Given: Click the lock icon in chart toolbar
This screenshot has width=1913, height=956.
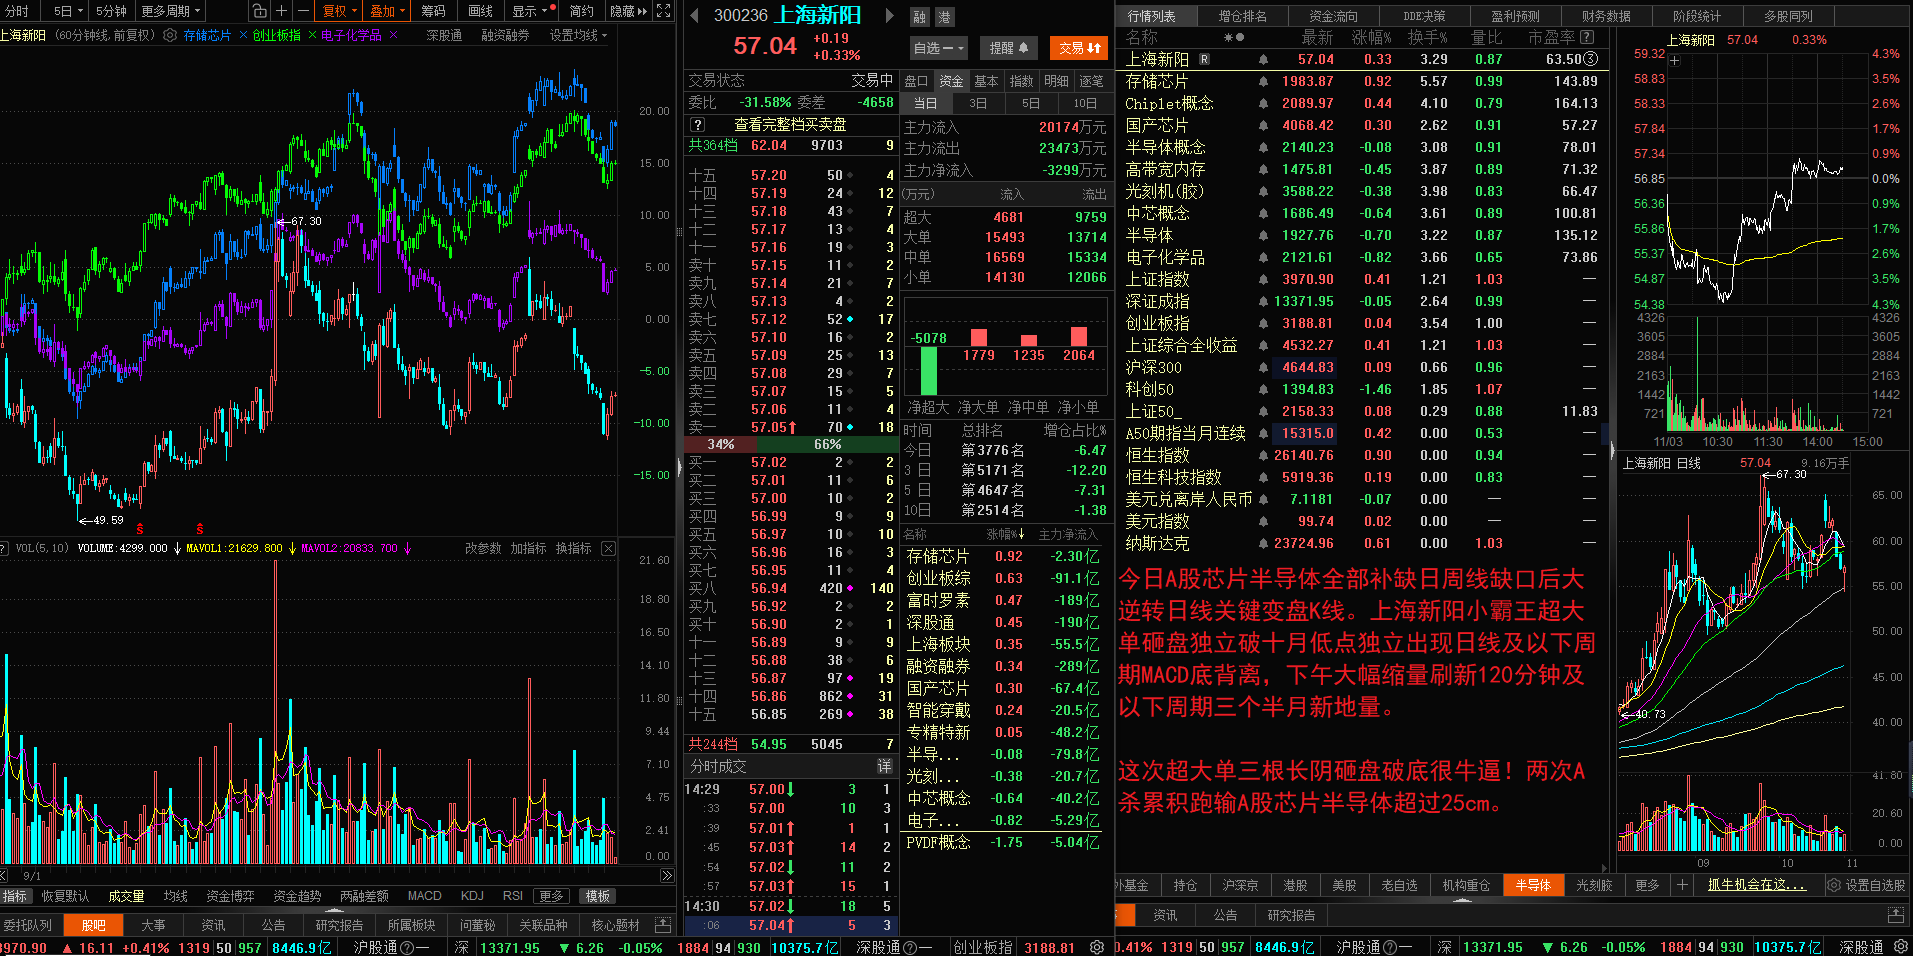Looking at the screenshot, I should tap(260, 11).
